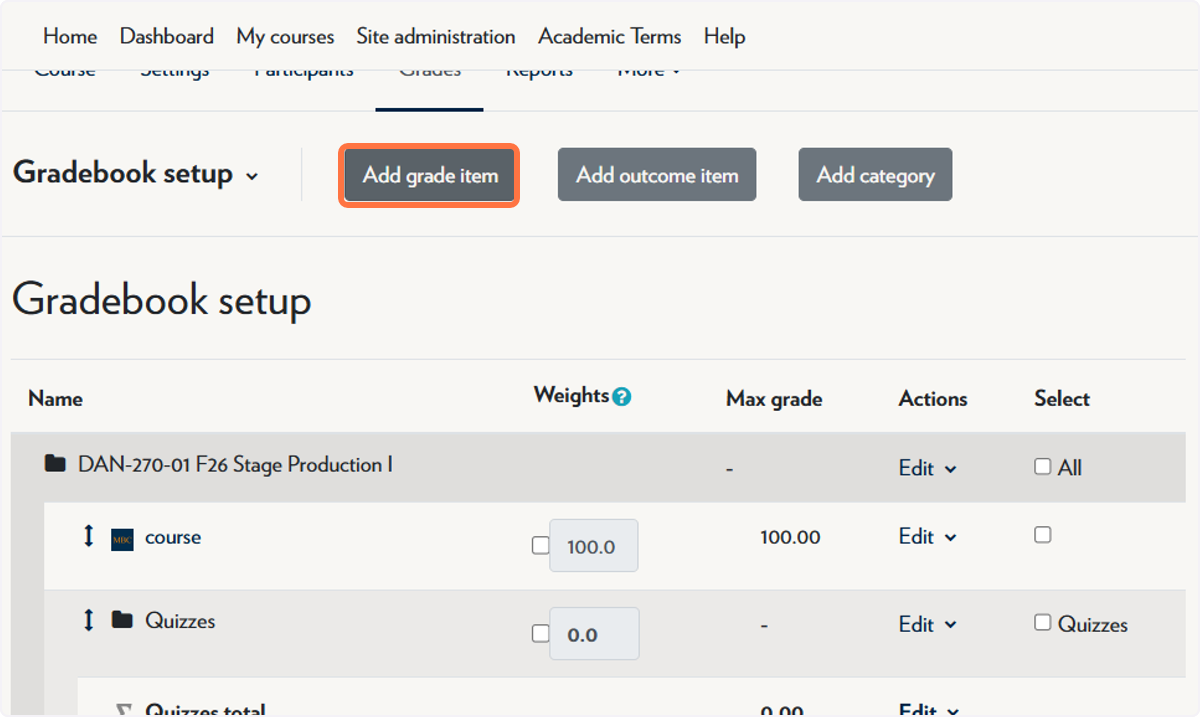Screen dimensions: 1200x717
Task: Open Academic Terms menu
Action: [610, 36]
